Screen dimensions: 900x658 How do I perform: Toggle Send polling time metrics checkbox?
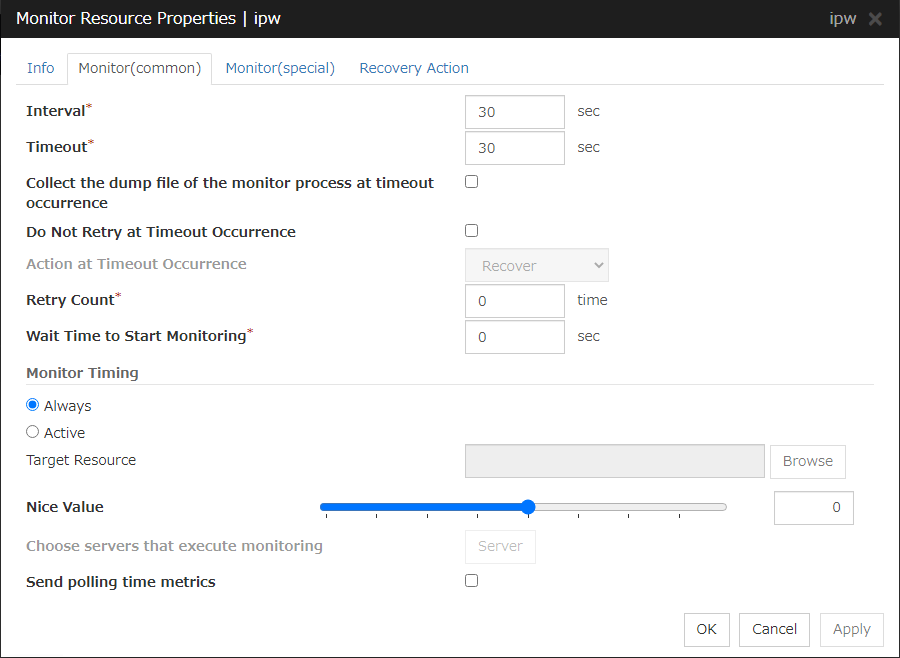[x=472, y=581]
